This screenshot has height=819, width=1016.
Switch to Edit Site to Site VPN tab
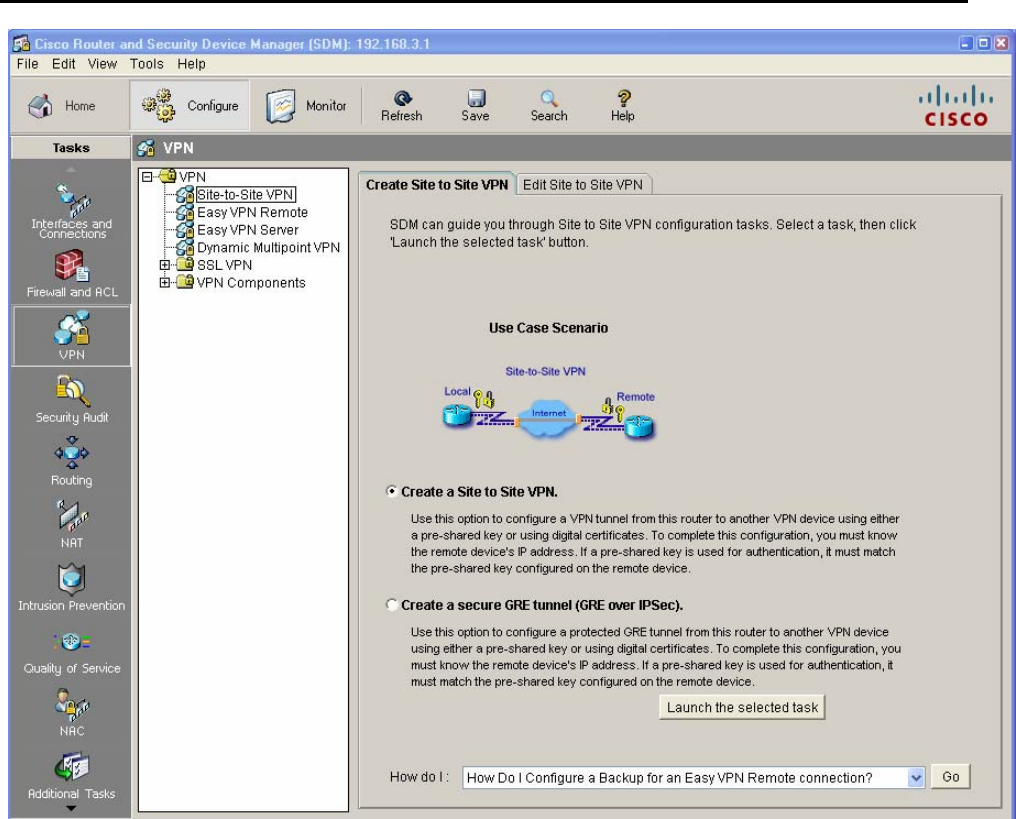583,185
